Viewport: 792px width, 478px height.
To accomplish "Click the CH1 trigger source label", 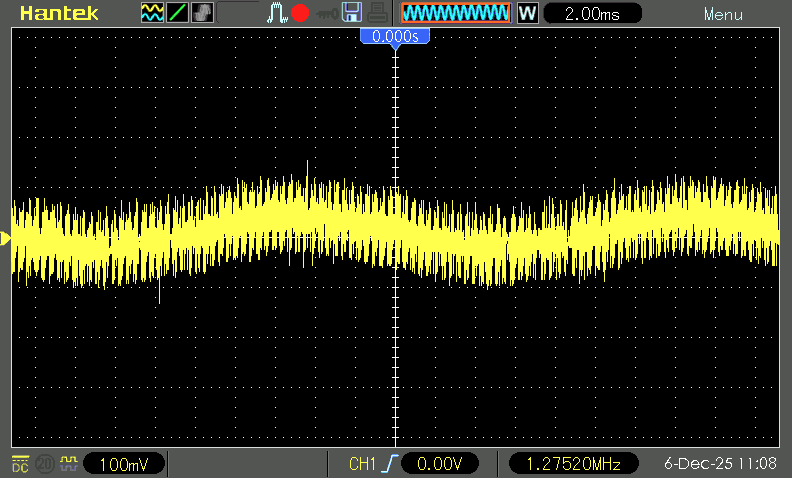I will coord(361,465).
